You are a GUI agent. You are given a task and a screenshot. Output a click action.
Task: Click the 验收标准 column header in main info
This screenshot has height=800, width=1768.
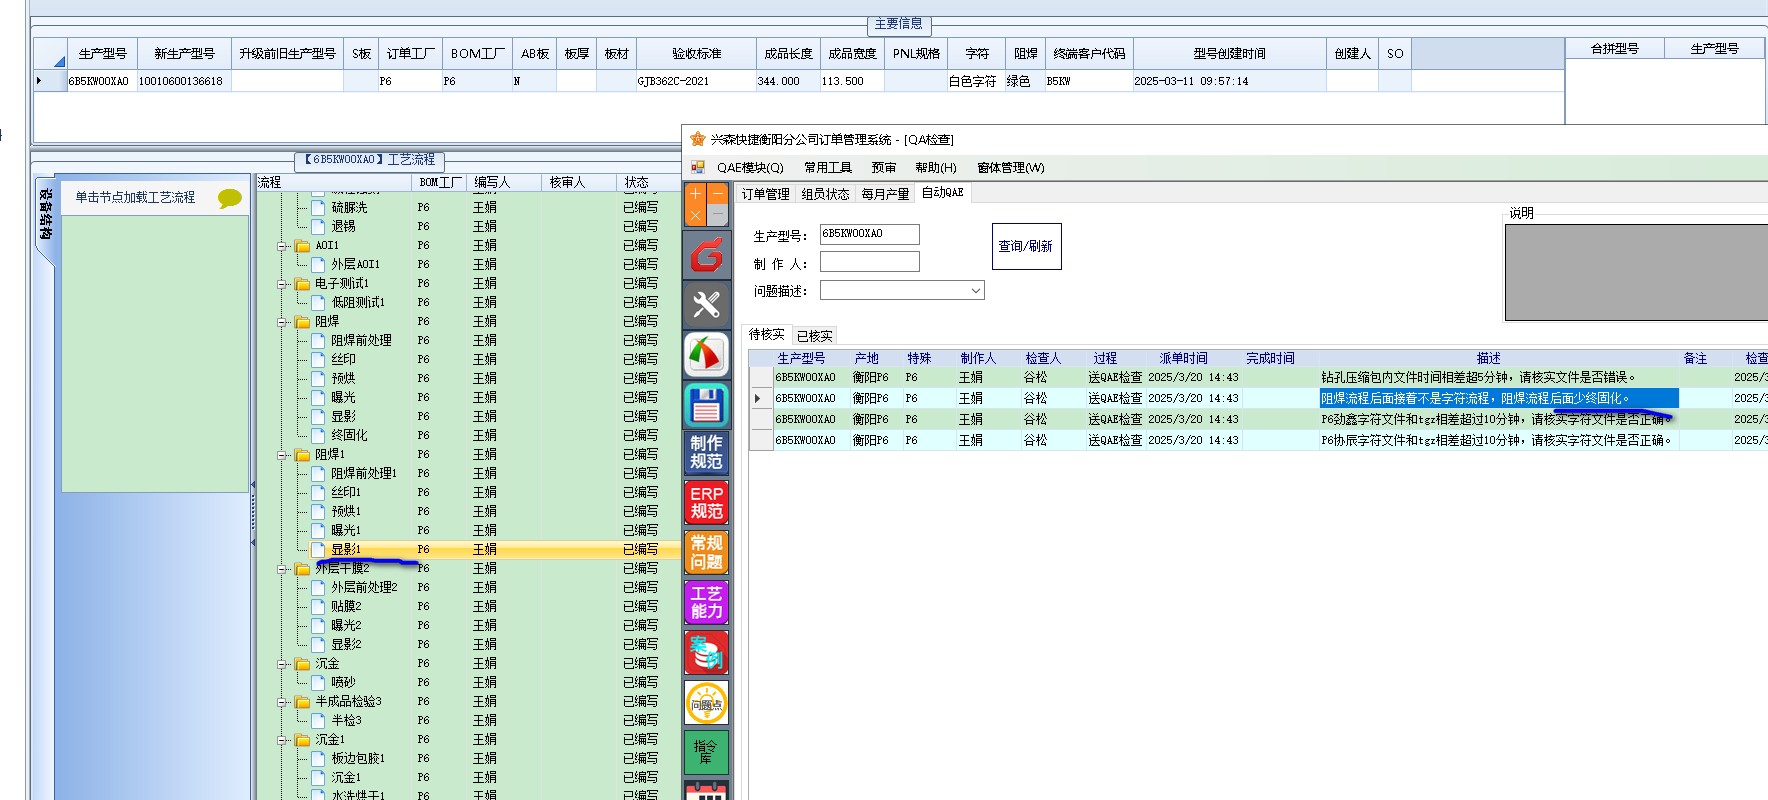coord(696,53)
